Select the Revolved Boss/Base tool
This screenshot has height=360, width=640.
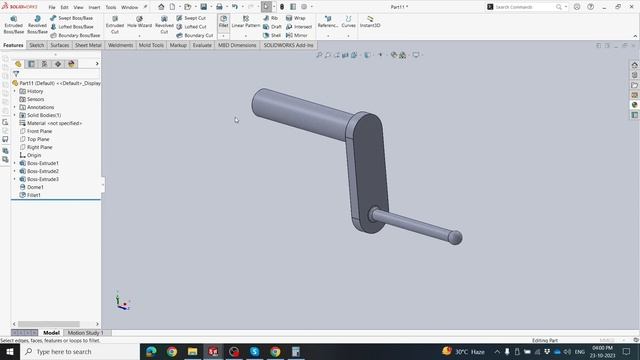(x=37, y=24)
